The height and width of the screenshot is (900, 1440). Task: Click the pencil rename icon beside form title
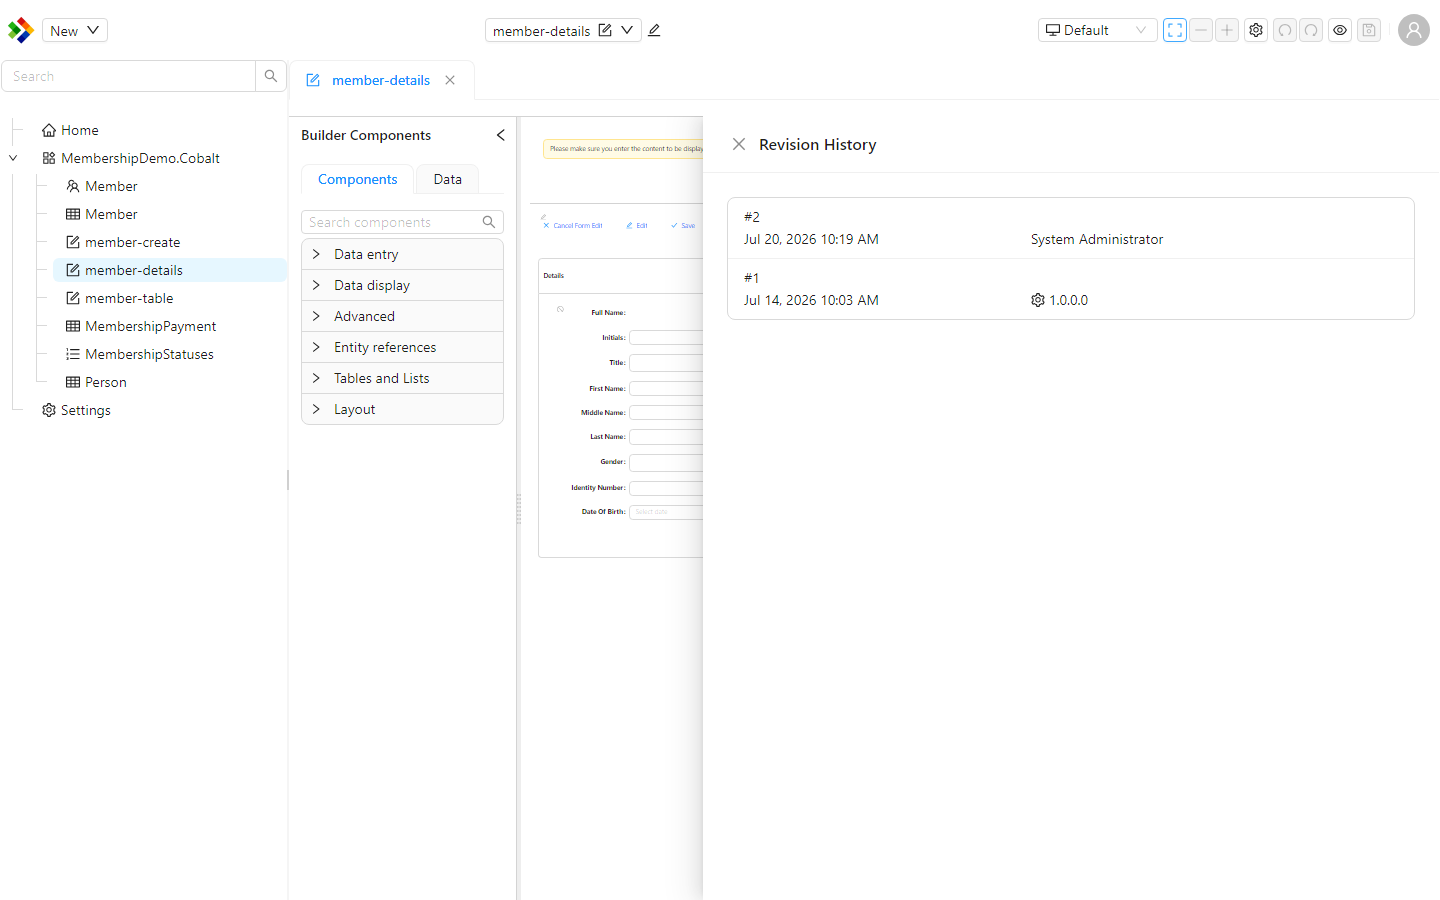654,30
